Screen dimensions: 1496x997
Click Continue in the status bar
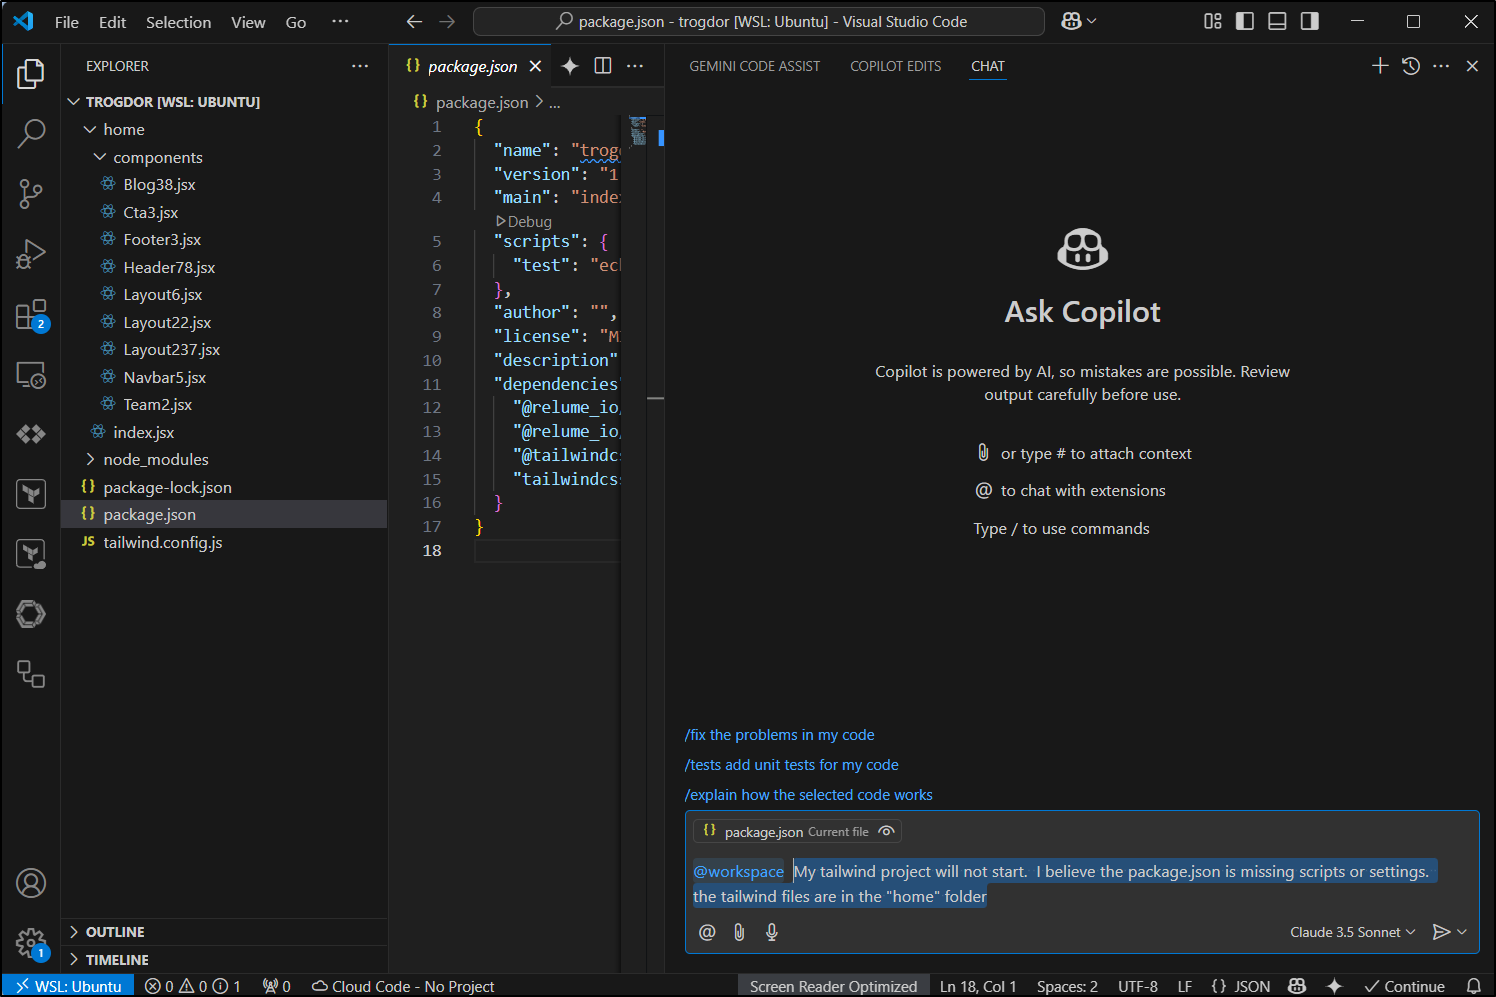click(x=1404, y=986)
